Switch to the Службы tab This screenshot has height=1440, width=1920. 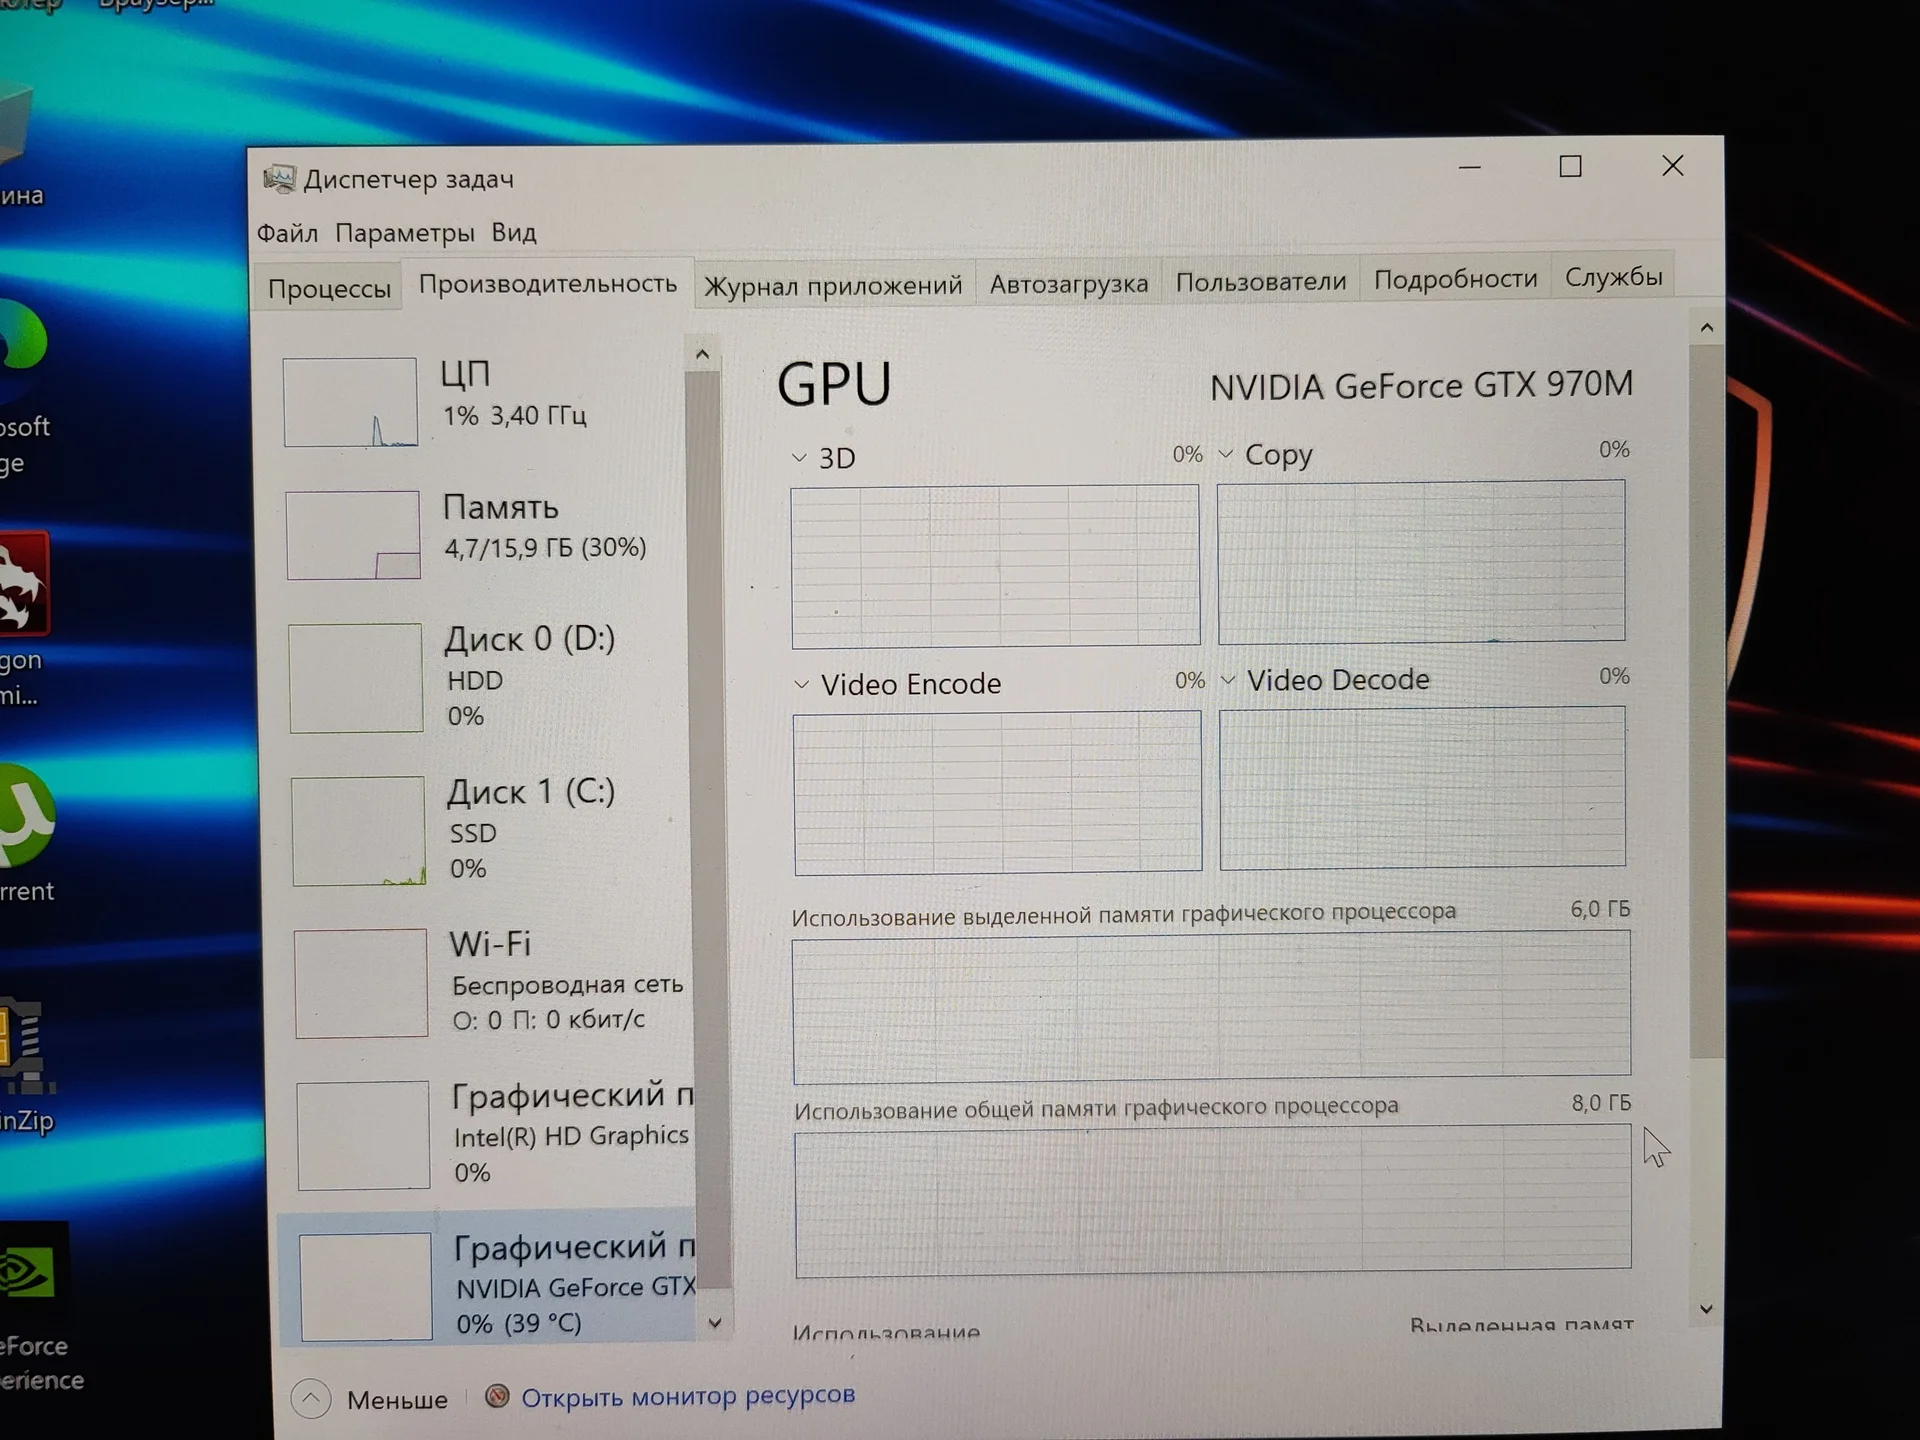(x=1614, y=277)
